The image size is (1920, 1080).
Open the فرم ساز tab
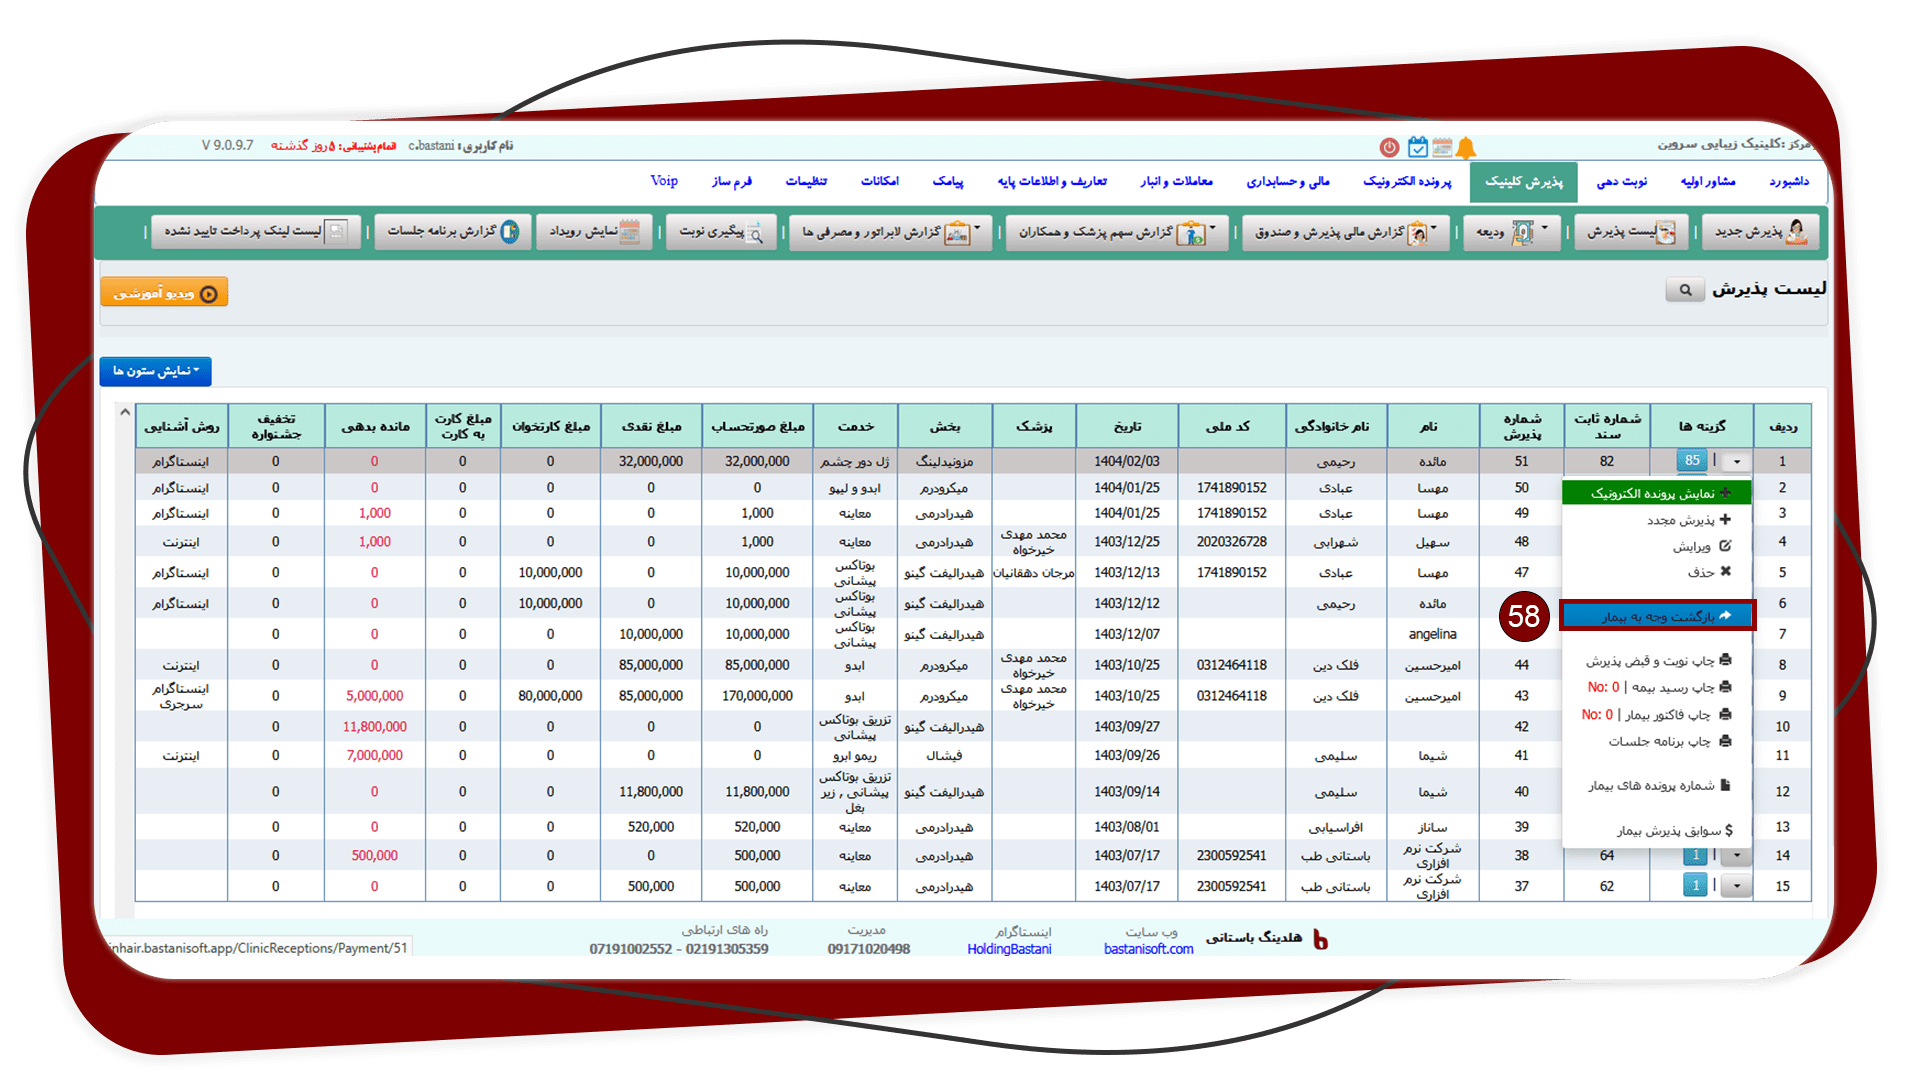(731, 182)
